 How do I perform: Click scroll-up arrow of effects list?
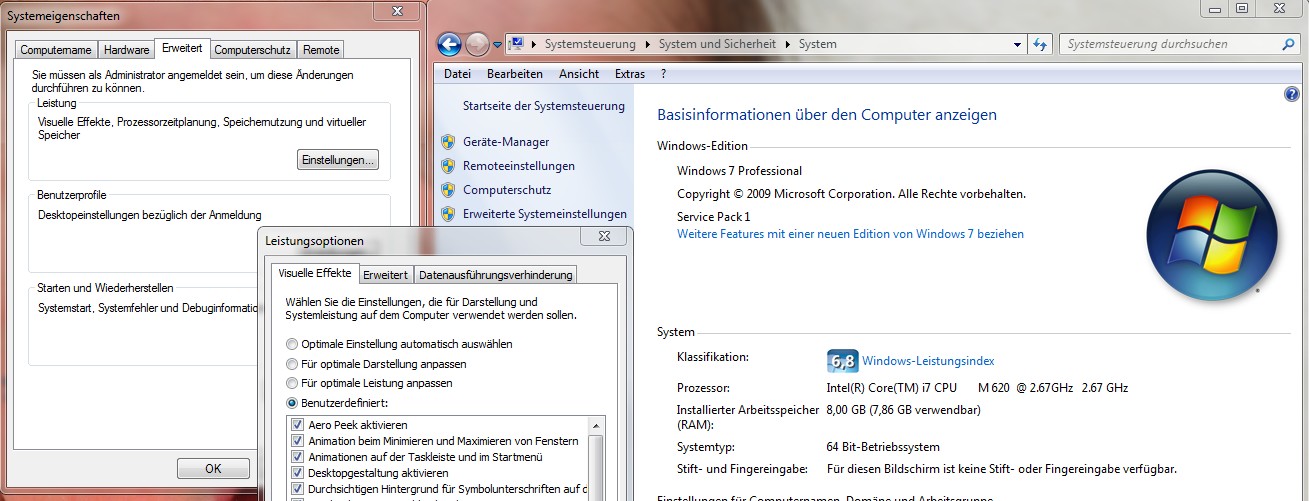pyautogui.click(x=596, y=424)
